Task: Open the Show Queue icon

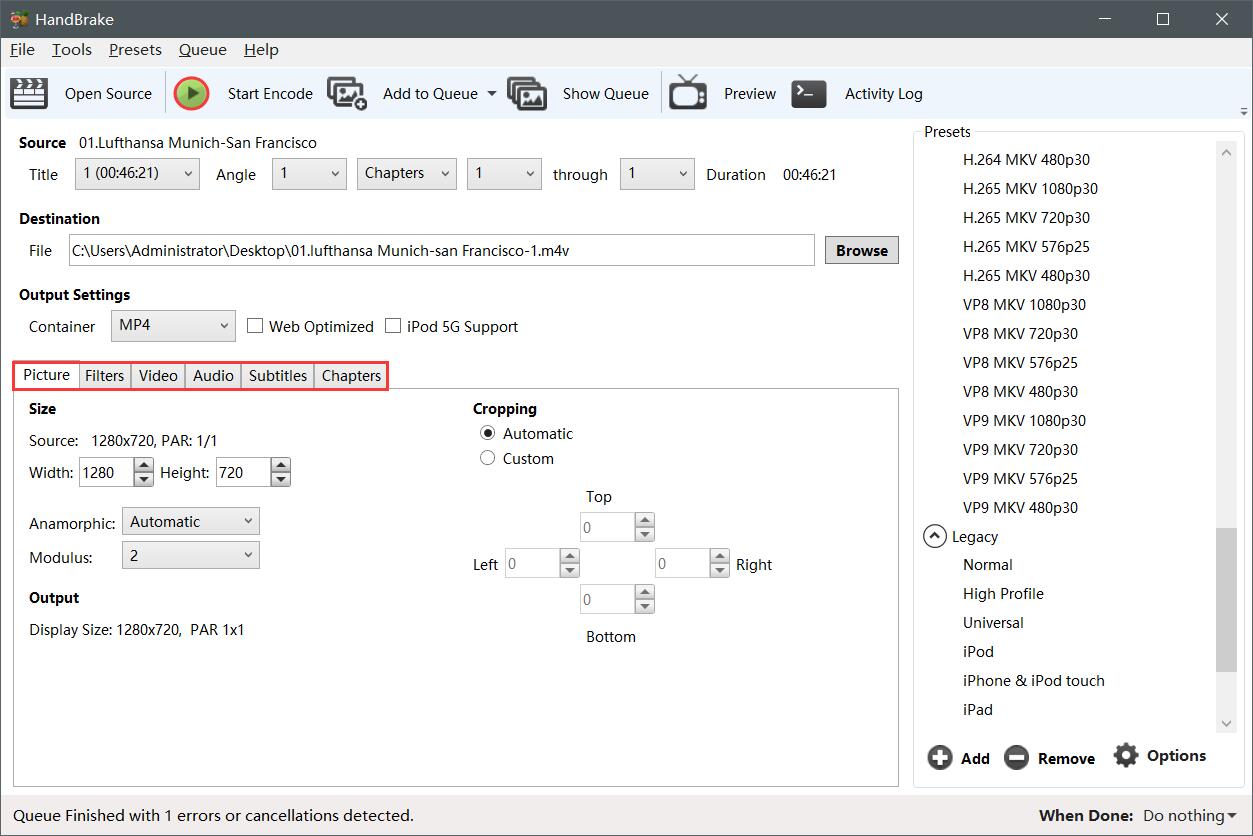Action: pos(527,93)
